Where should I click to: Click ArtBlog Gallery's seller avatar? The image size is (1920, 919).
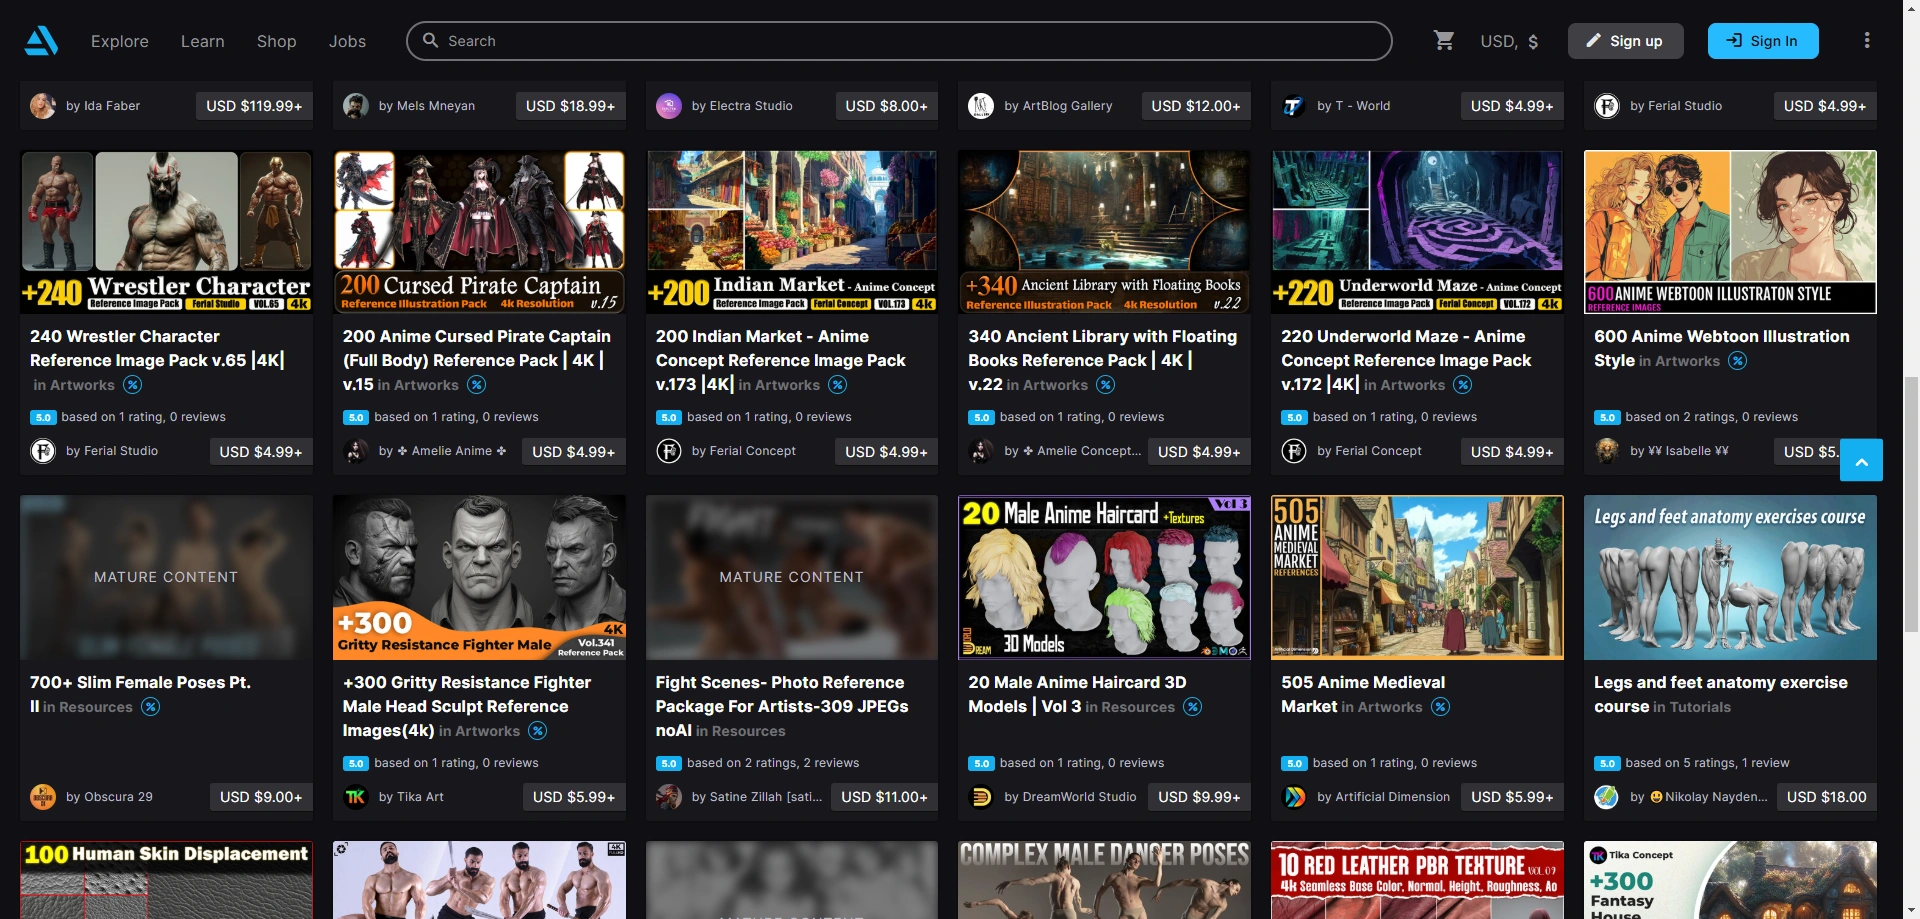981,106
